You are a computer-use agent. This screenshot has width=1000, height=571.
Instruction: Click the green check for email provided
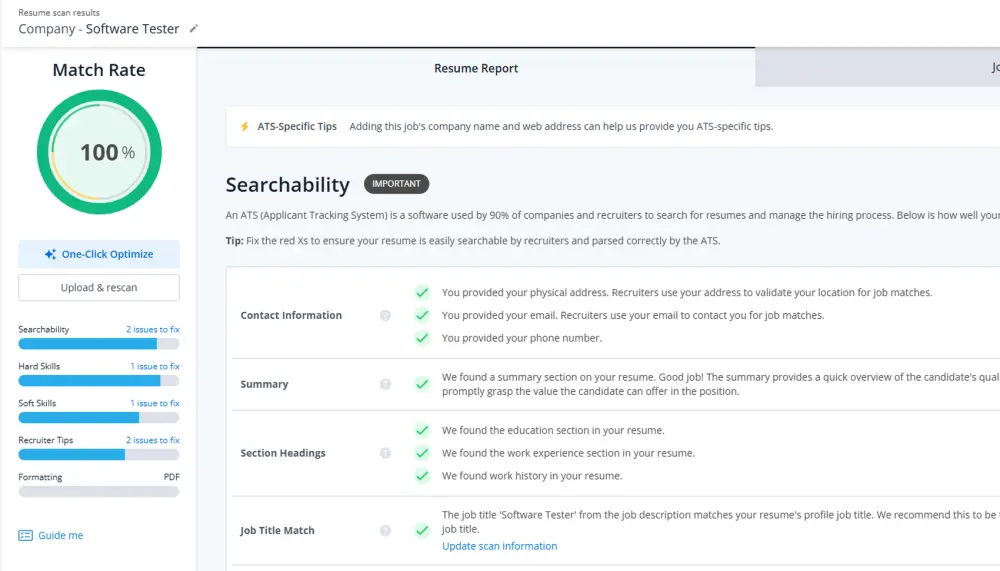tap(422, 315)
